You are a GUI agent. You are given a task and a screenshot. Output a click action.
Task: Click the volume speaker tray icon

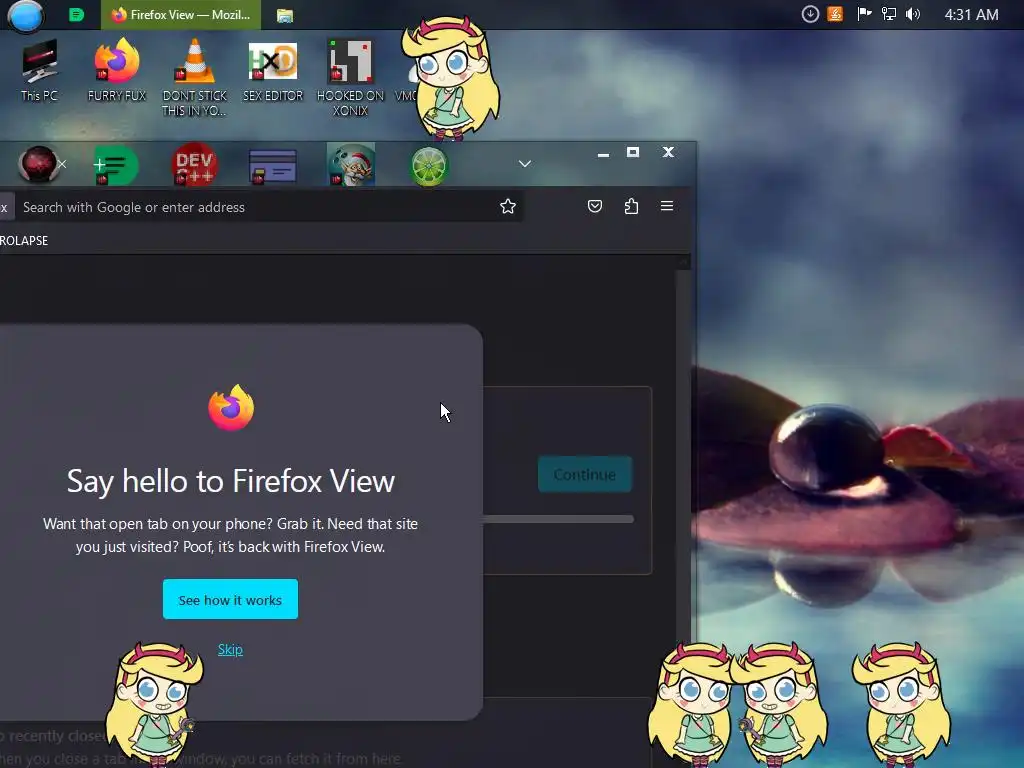(913, 14)
